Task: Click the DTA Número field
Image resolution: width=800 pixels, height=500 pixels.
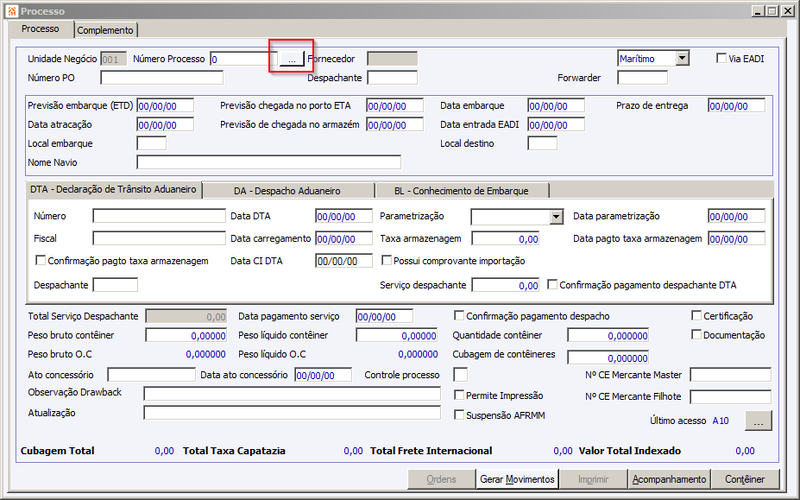Action: 159,216
